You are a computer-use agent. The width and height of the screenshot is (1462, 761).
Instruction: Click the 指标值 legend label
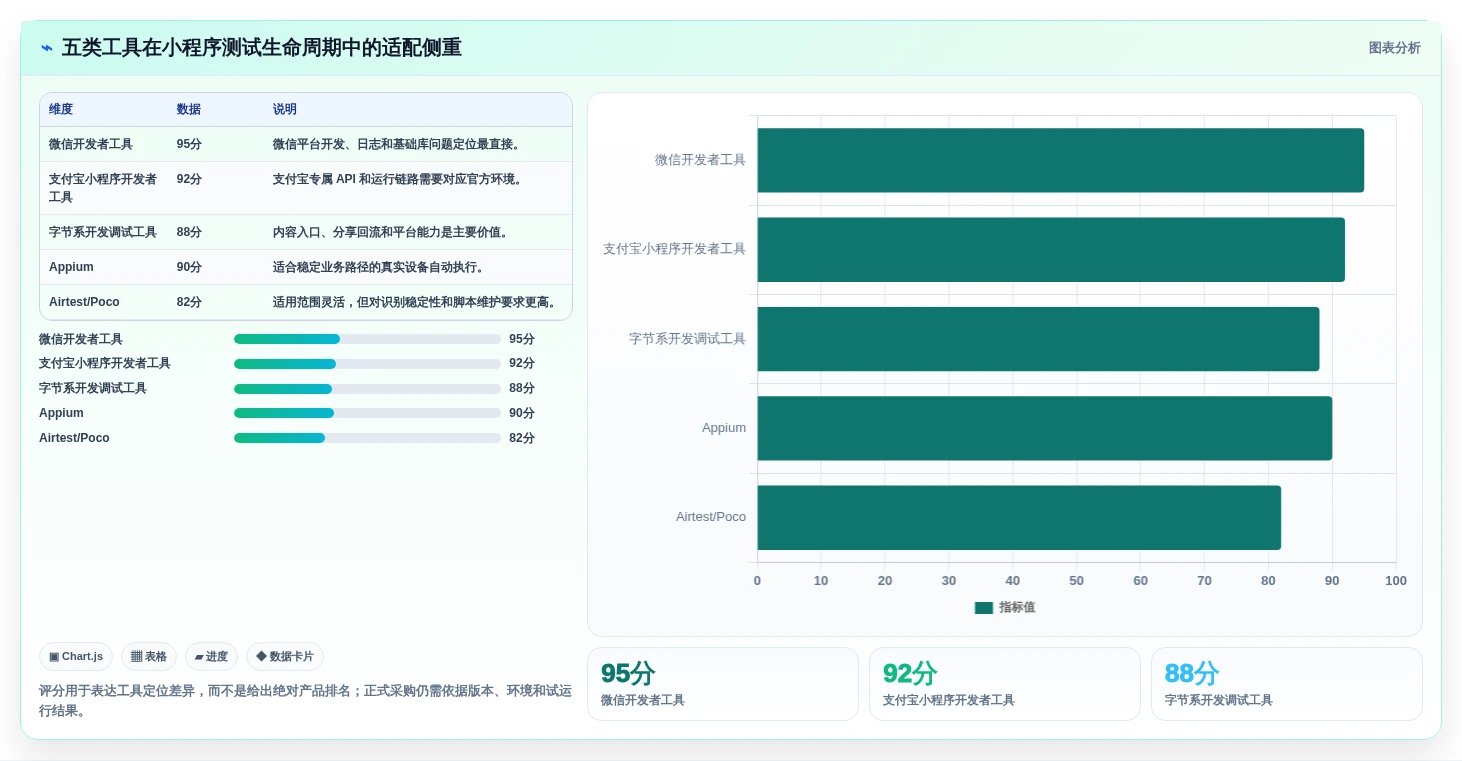coord(1017,608)
